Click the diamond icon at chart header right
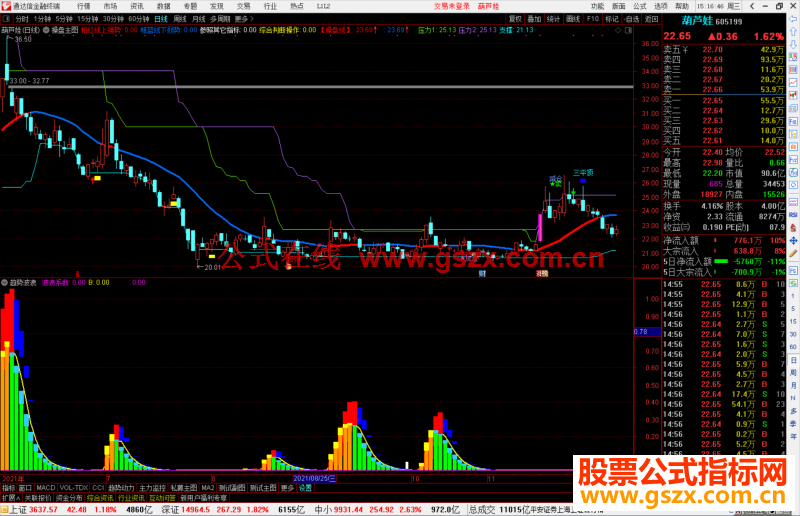 coord(618,30)
